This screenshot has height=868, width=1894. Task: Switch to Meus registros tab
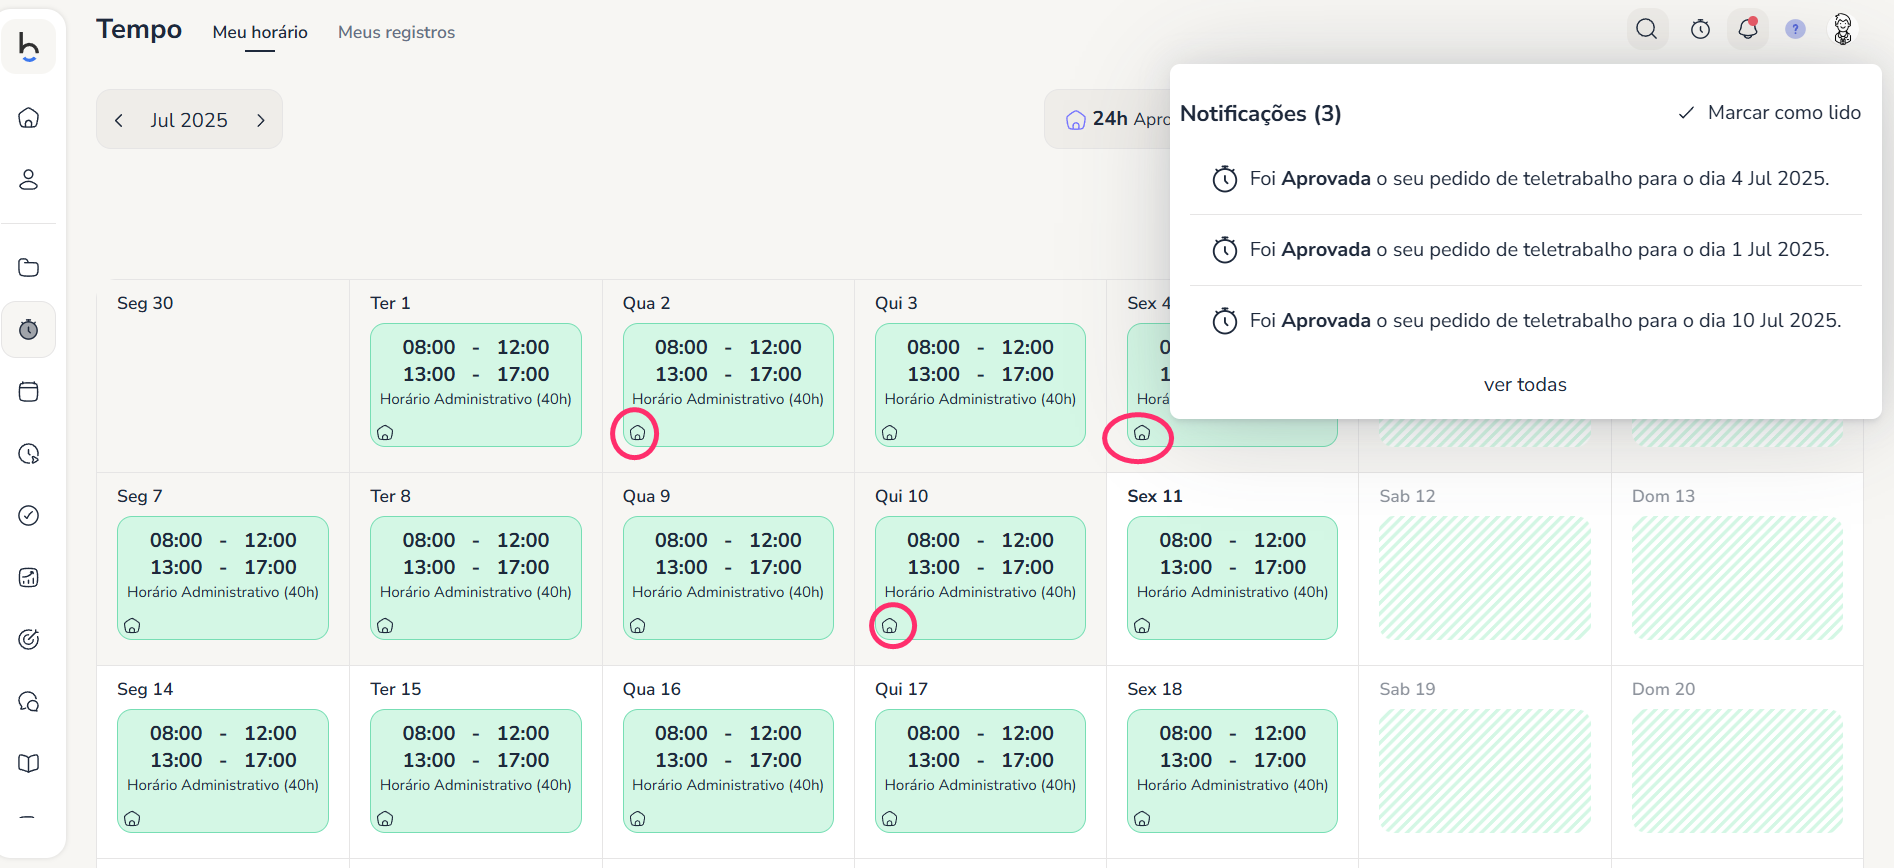(396, 32)
